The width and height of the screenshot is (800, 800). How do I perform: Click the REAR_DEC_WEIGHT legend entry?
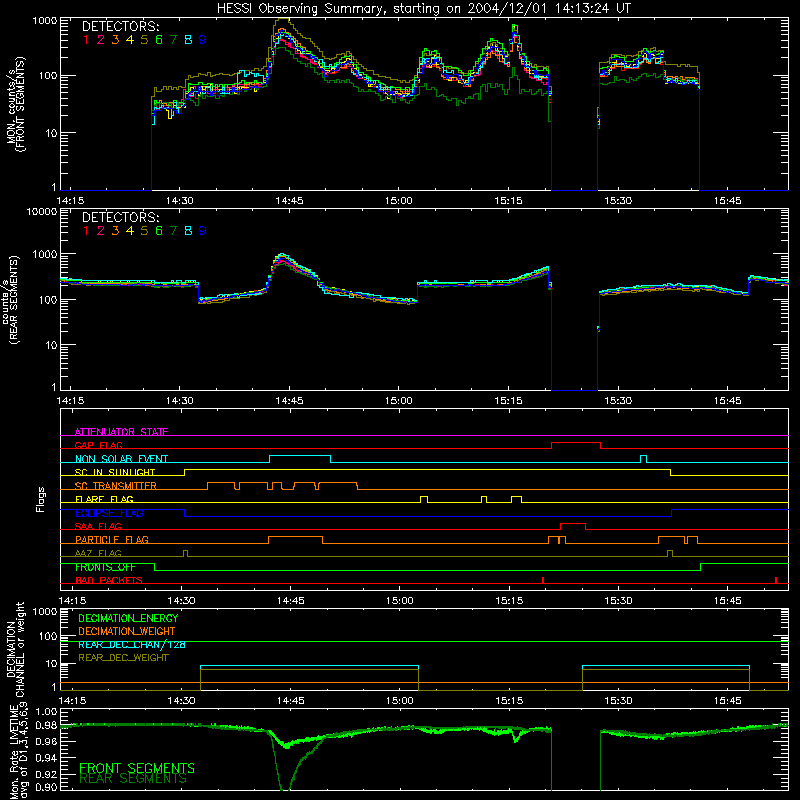pyautogui.click(x=123, y=658)
